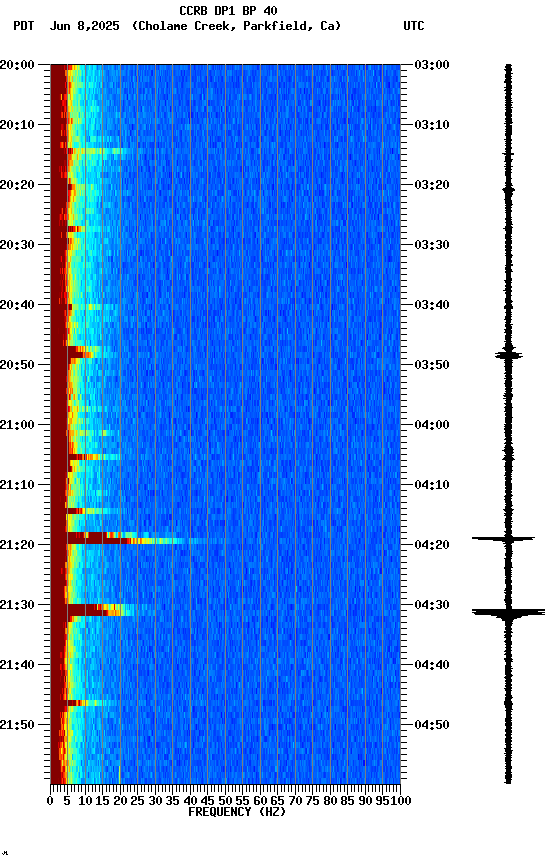
Task: Click the 'PDT' timezone label
Action: coord(24,26)
